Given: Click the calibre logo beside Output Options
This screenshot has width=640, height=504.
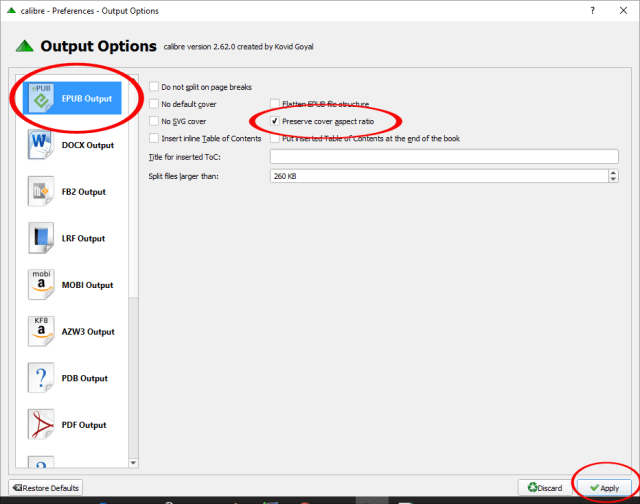Looking at the screenshot, I should [24, 46].
